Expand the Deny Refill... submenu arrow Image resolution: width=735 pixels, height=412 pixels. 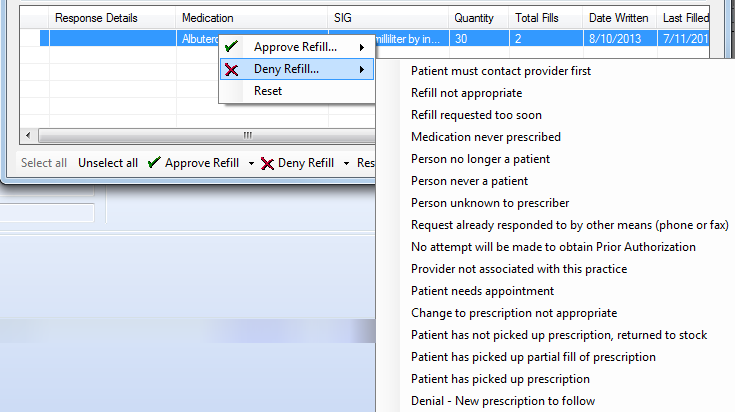[362, 69]
